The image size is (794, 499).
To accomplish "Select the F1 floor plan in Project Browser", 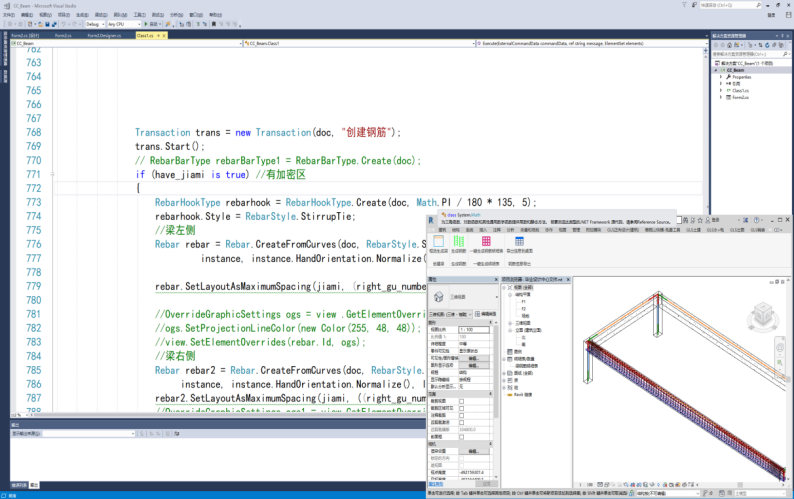I will [x=524, y=301].
